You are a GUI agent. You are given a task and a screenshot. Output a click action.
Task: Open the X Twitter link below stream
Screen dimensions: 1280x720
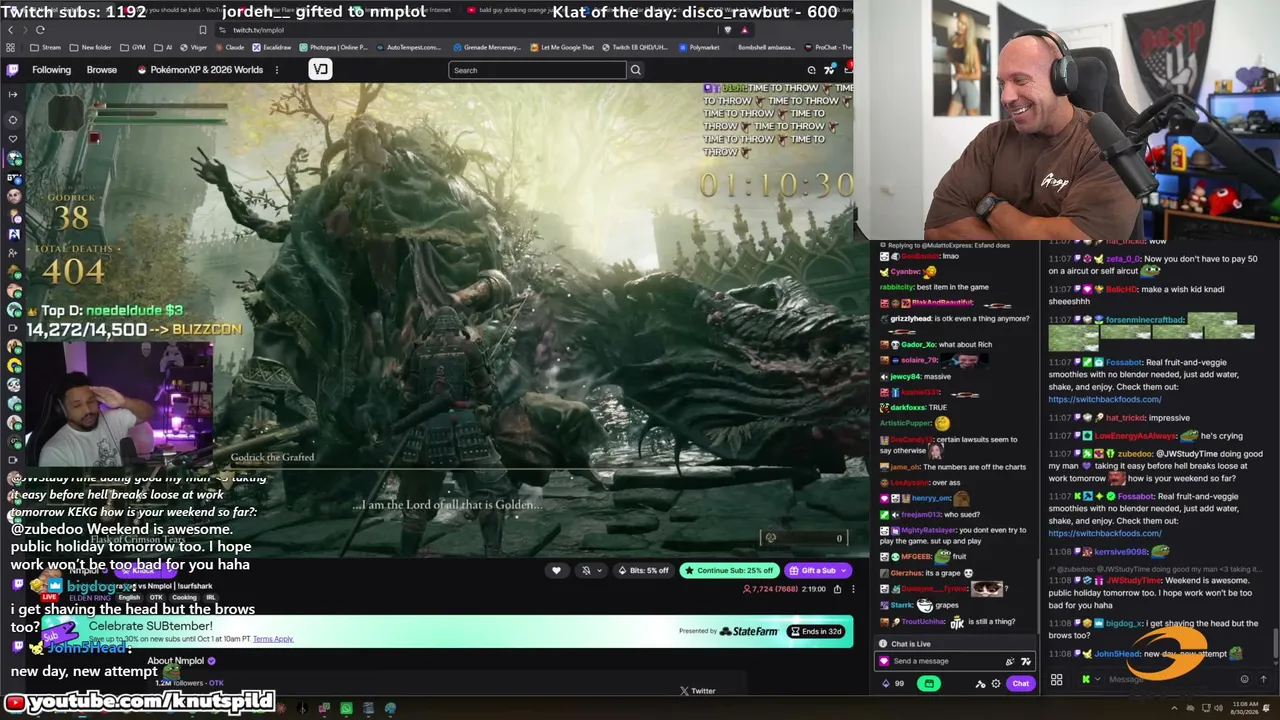698,691
